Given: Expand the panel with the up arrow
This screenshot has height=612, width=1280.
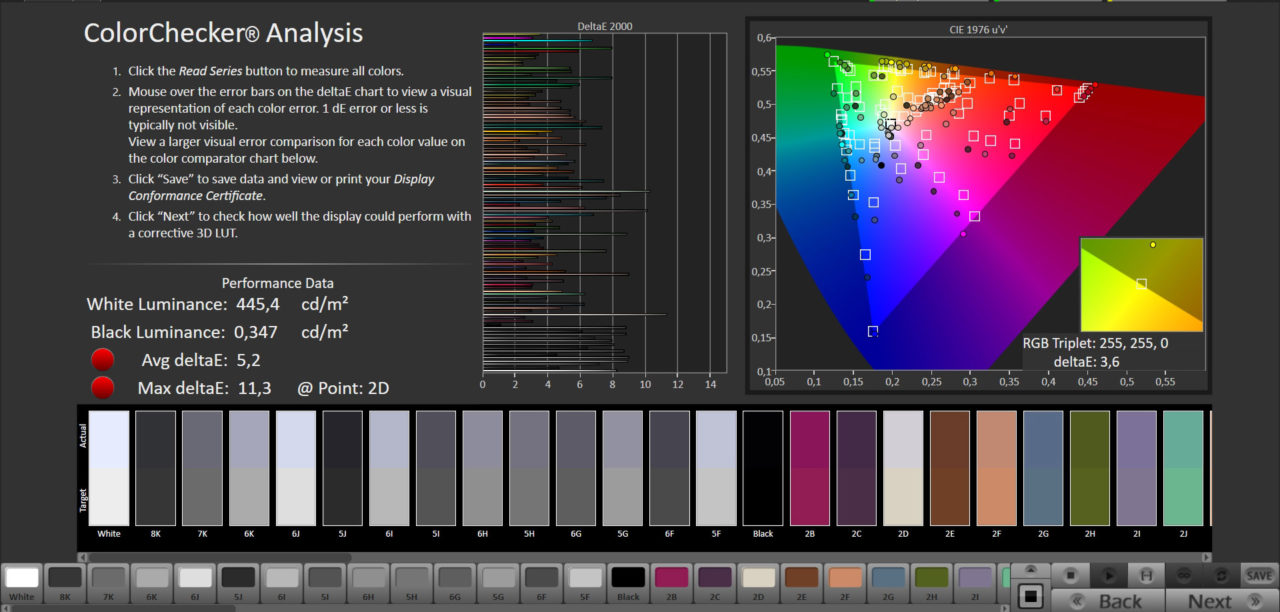Looking at the screenshot, I should (x=1032, y=571).
